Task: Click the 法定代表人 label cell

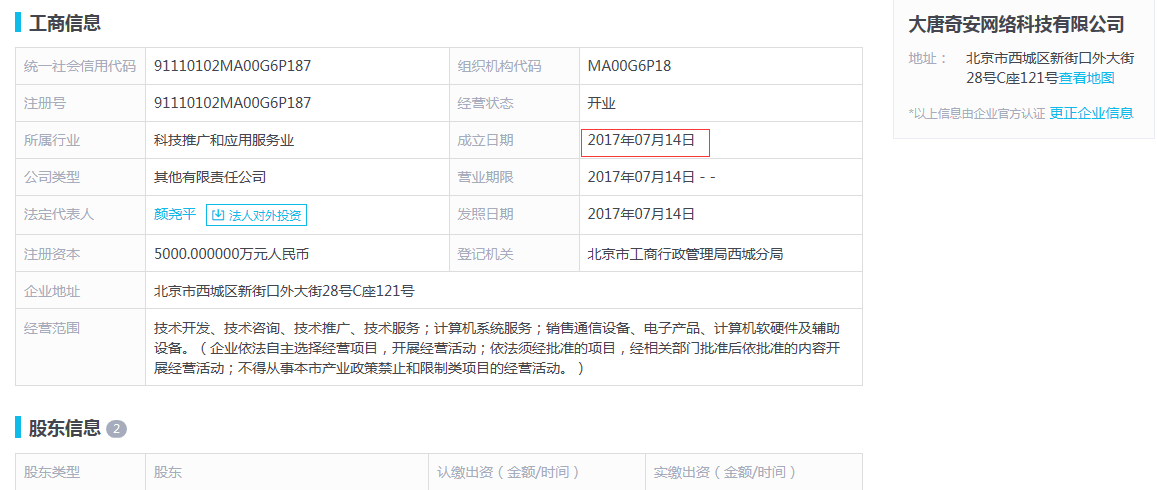Action: [80, 215]
